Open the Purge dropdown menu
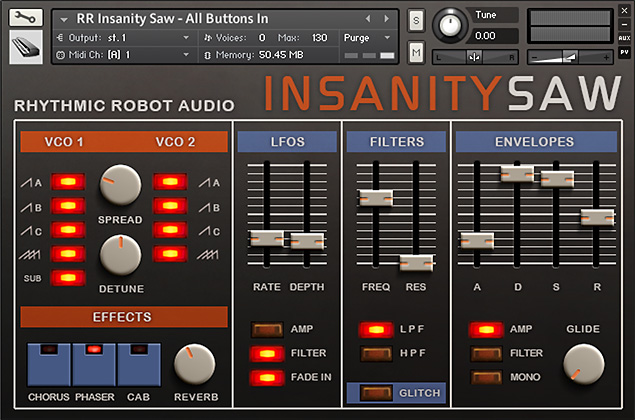635x420 pixels. pyautogui.click(x=367, y=38)
